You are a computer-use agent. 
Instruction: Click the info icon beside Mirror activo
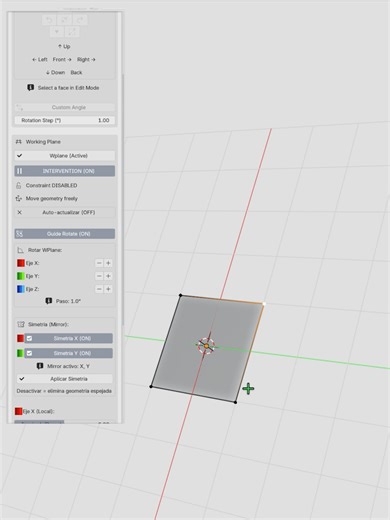point(40,366)
